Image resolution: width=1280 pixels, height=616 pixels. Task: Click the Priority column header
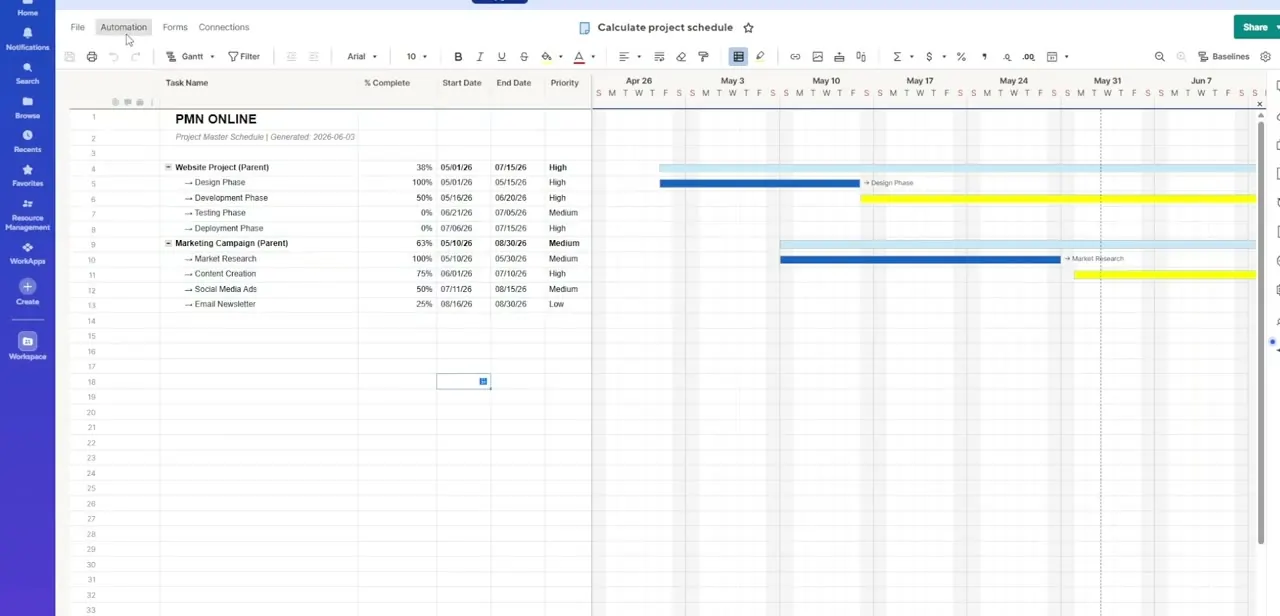(564, 83)
